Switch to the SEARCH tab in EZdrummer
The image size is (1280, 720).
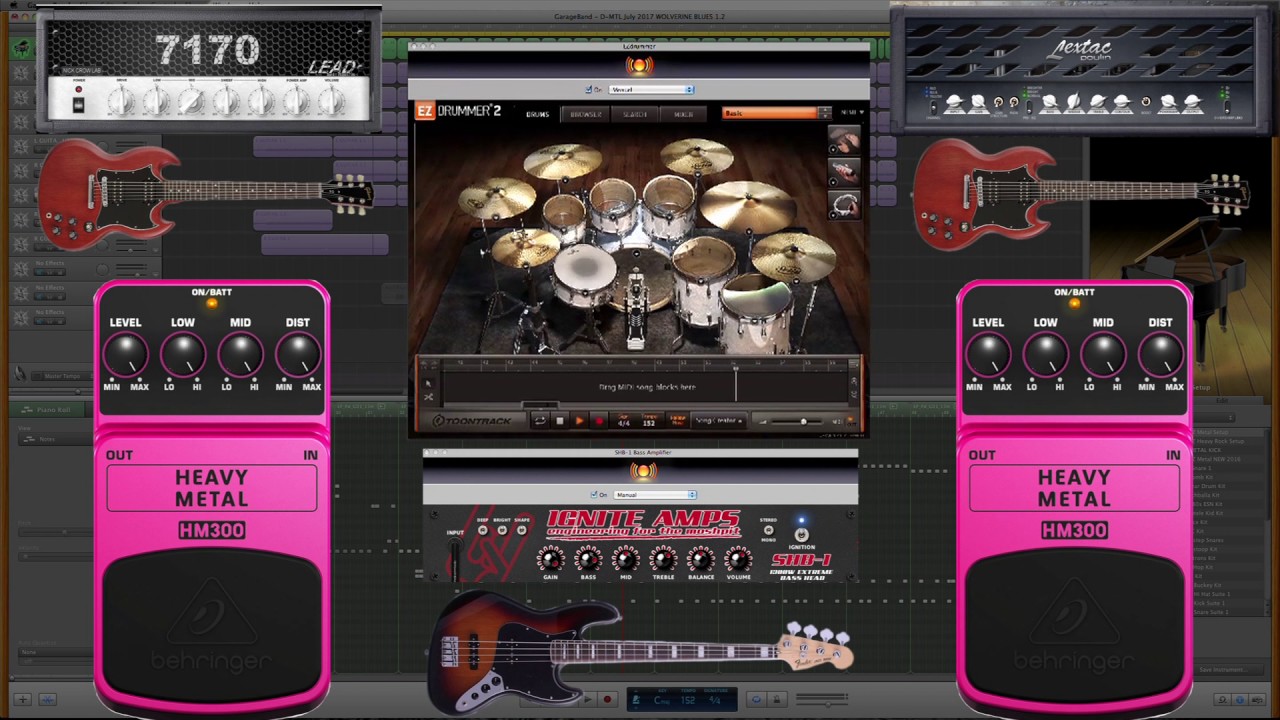click(635, 114)
